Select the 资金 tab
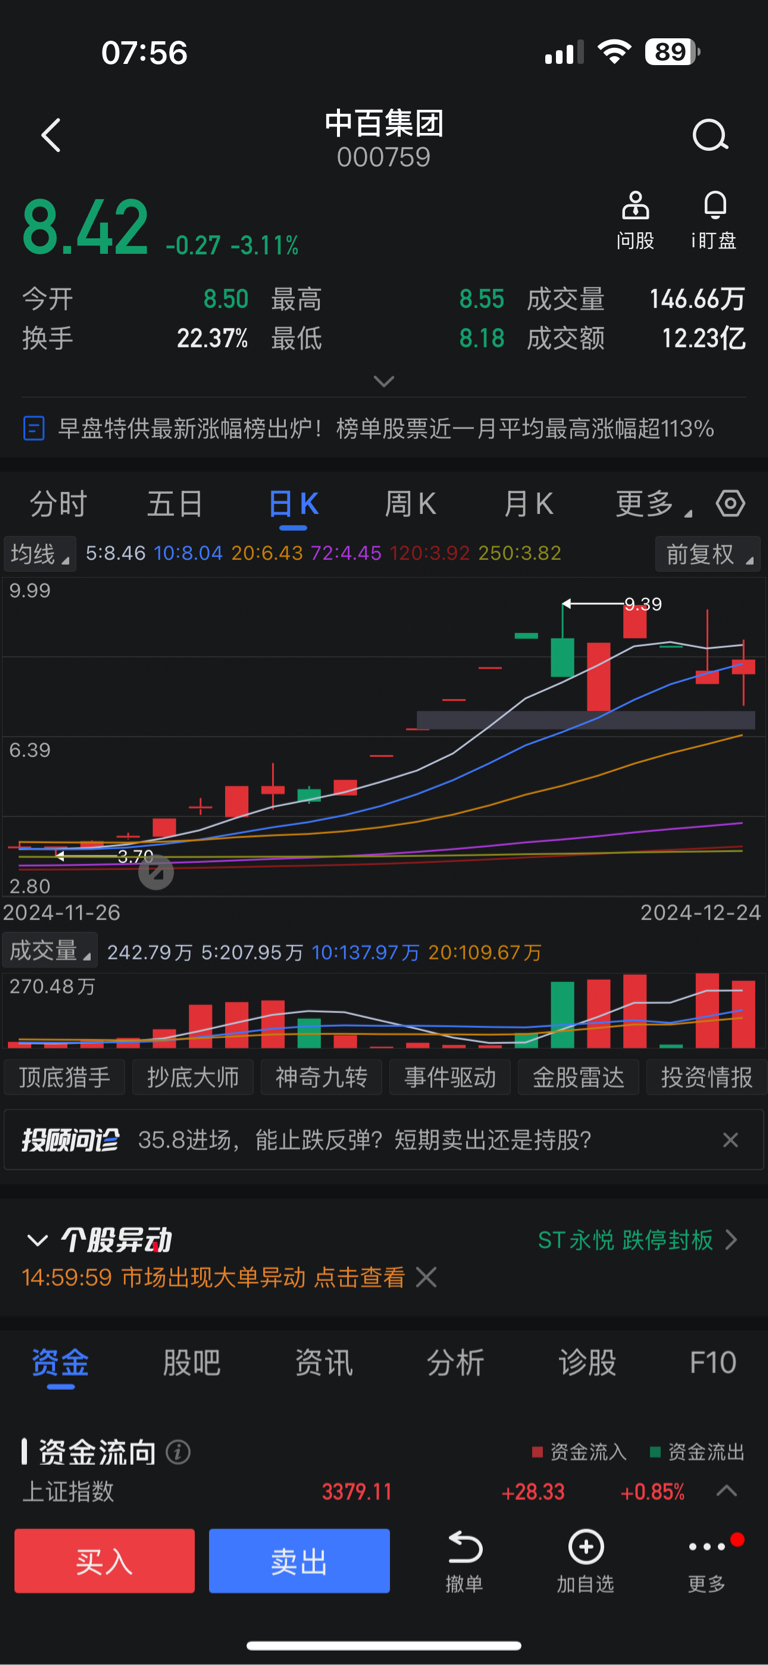Viewport: 768px width, 1665px height. click(60, 1362)
